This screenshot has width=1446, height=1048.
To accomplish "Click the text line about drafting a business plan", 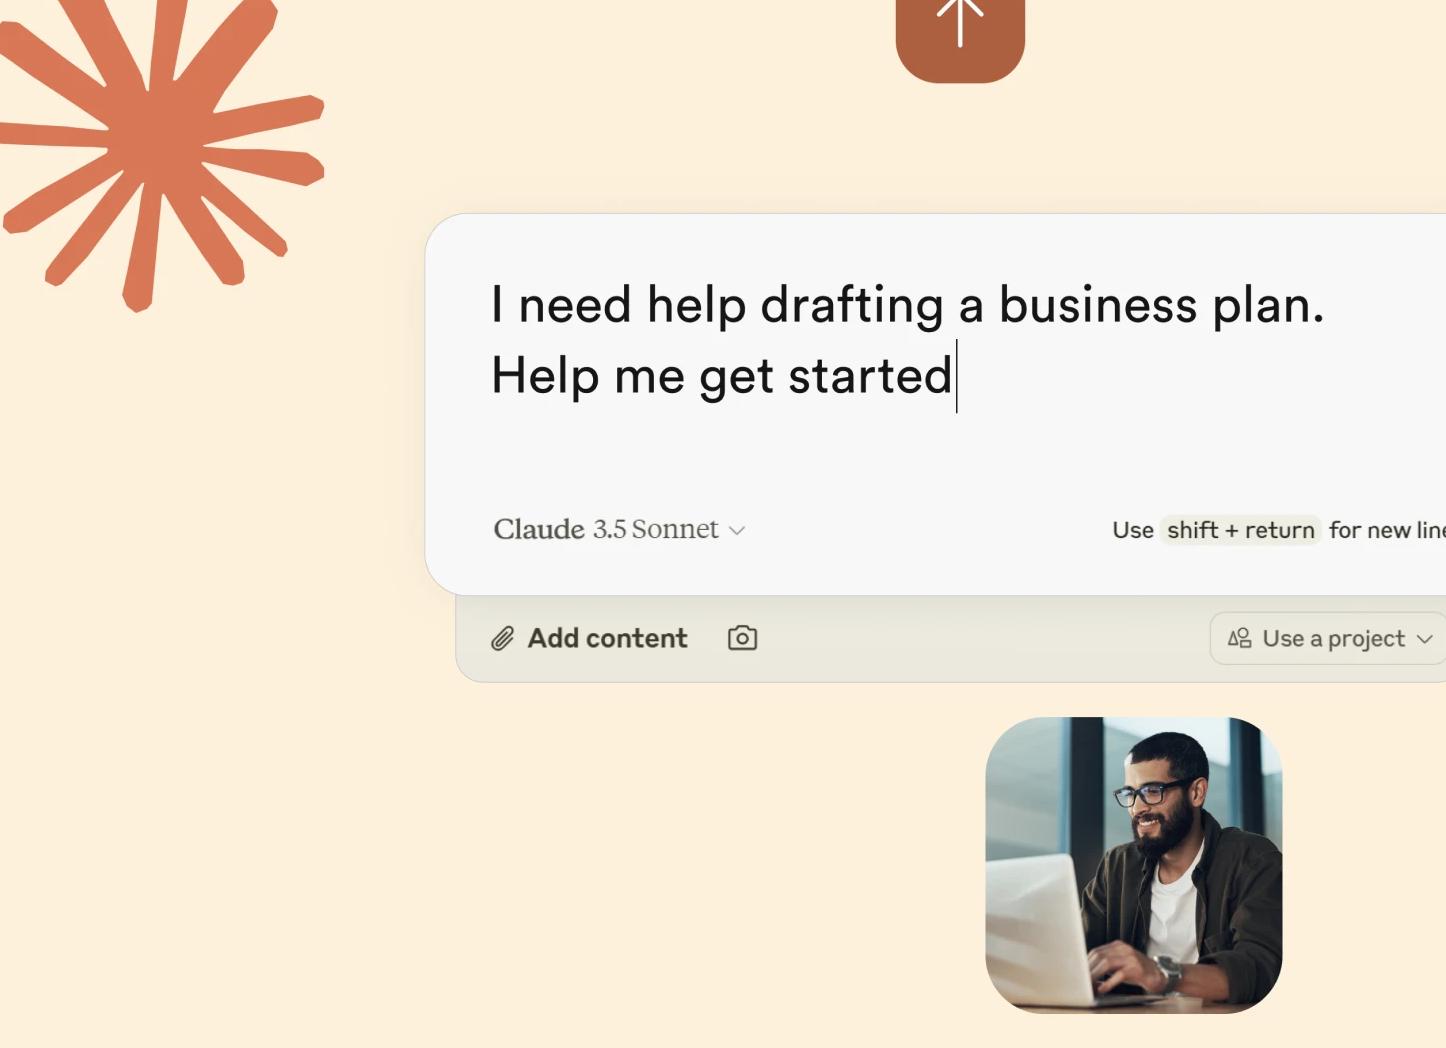I will click(x=907, y=305).
